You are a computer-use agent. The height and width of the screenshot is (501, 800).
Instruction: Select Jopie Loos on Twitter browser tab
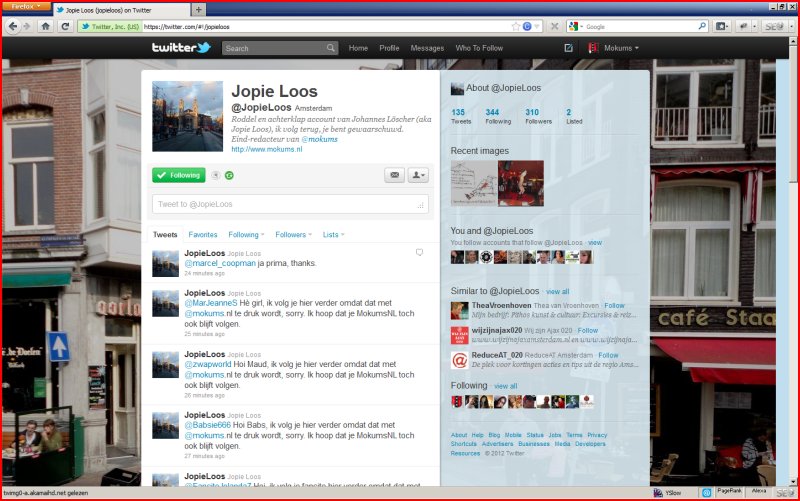click(121, 10)
